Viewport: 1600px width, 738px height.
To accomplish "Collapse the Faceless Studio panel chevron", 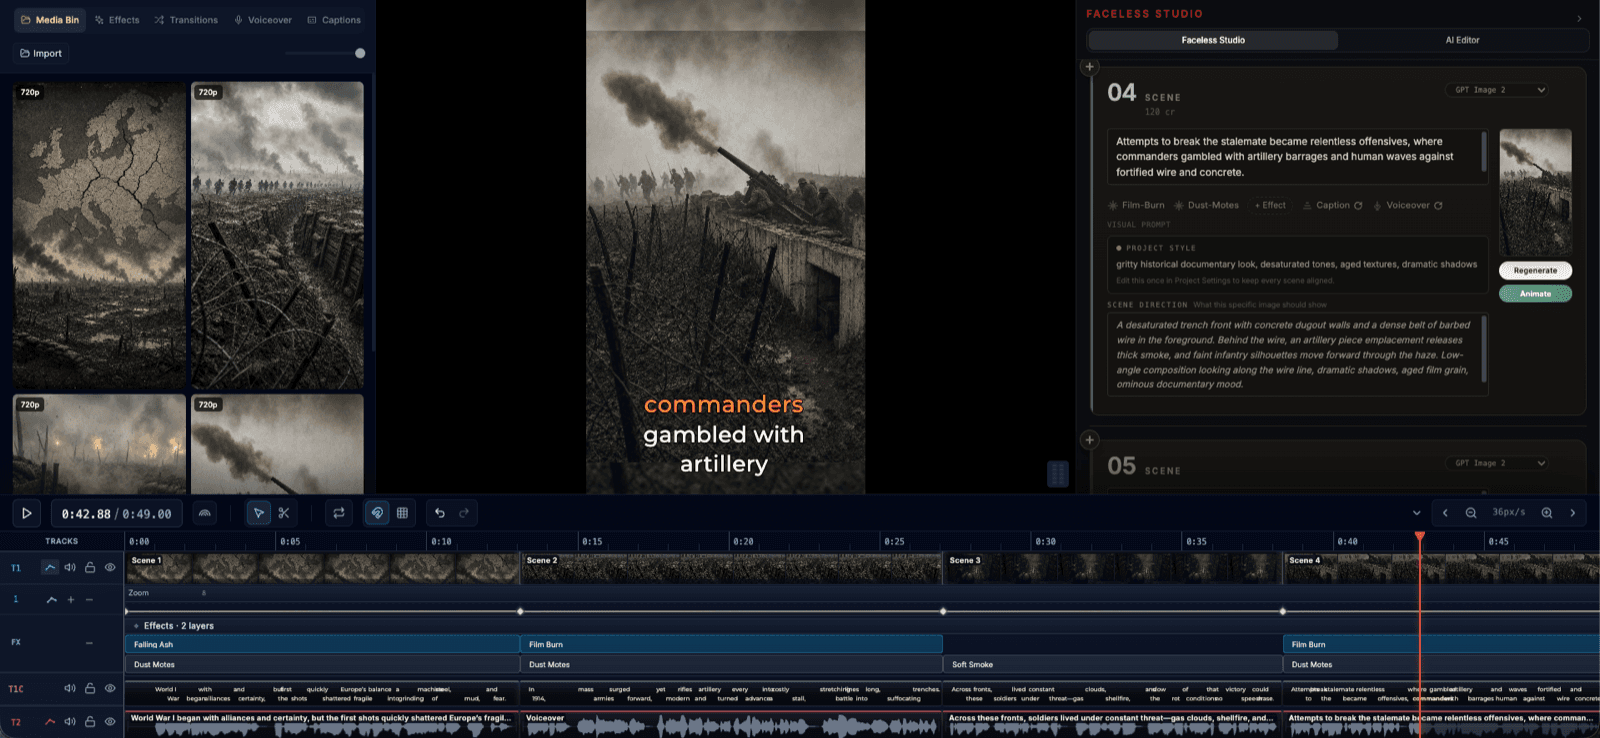I will coord(1579,18).
